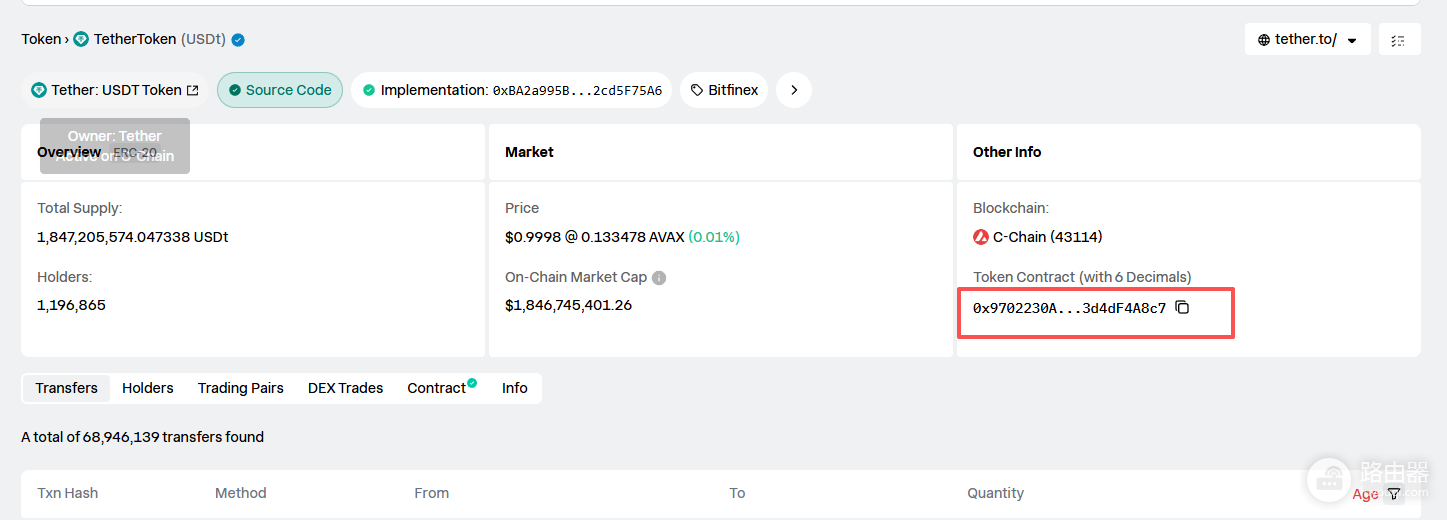Open token contract 0x9702230A...3d4dF4A8c7
The image size is (1447, 520).
[1069, 308]
